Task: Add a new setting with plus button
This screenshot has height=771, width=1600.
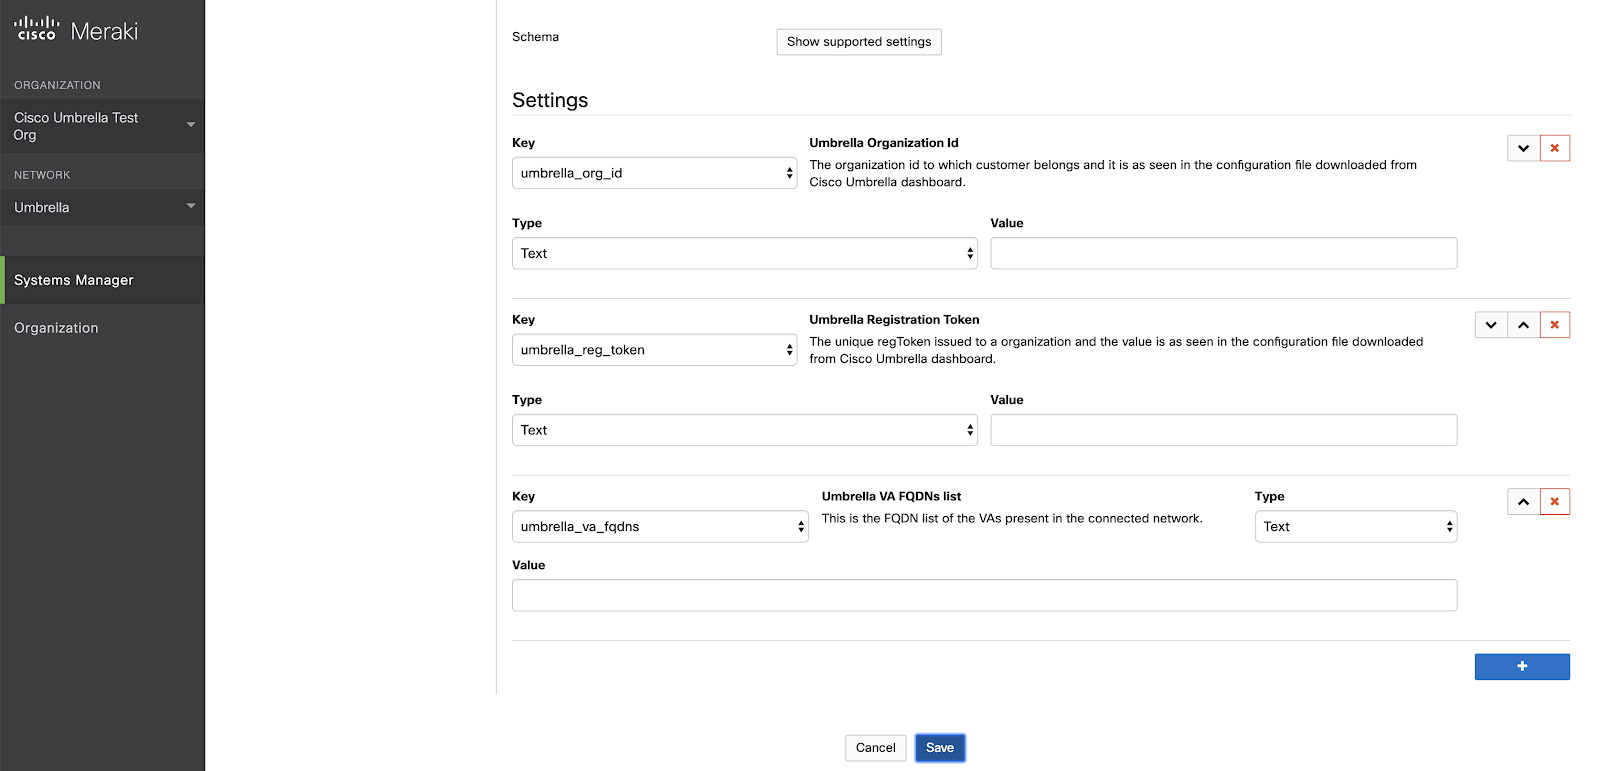Action: tap(1522, 667)
